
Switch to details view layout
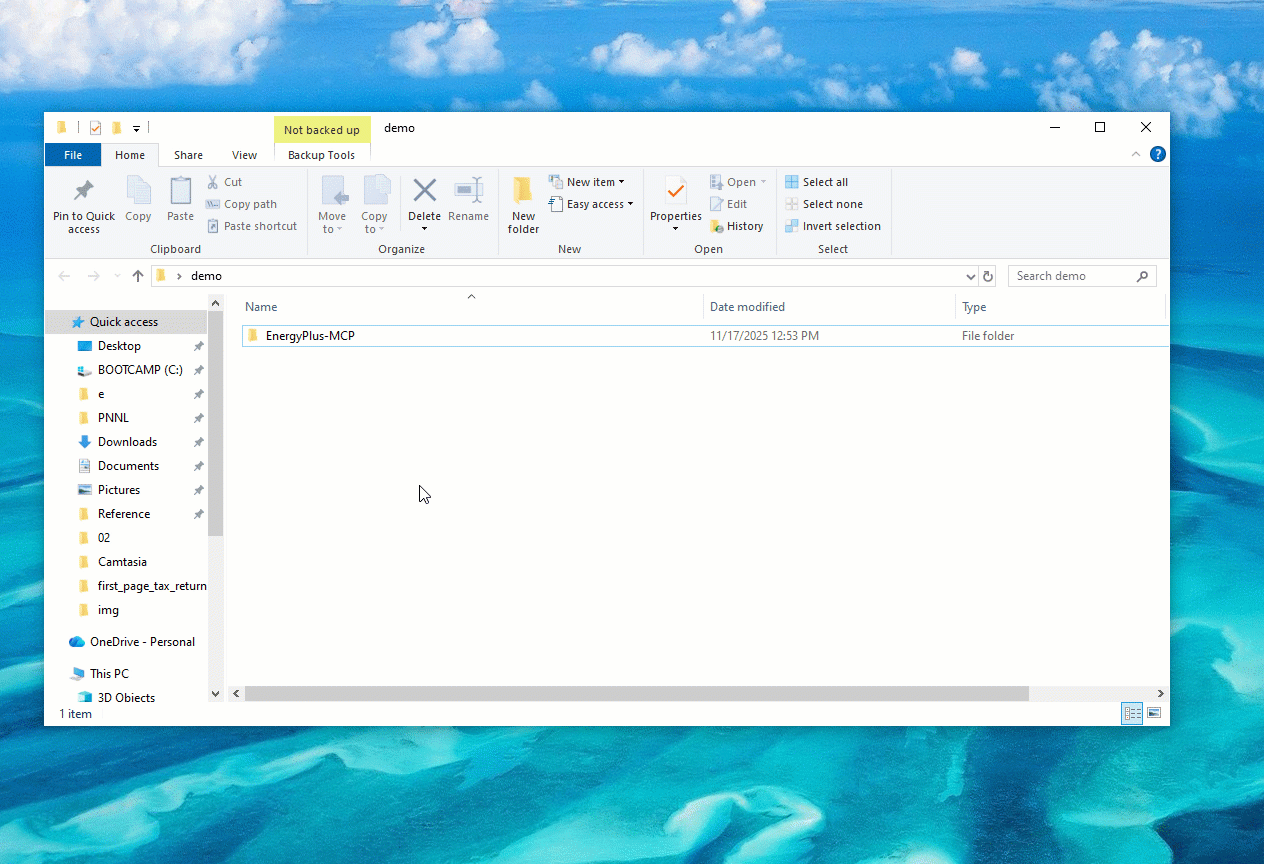(1132, 713)
